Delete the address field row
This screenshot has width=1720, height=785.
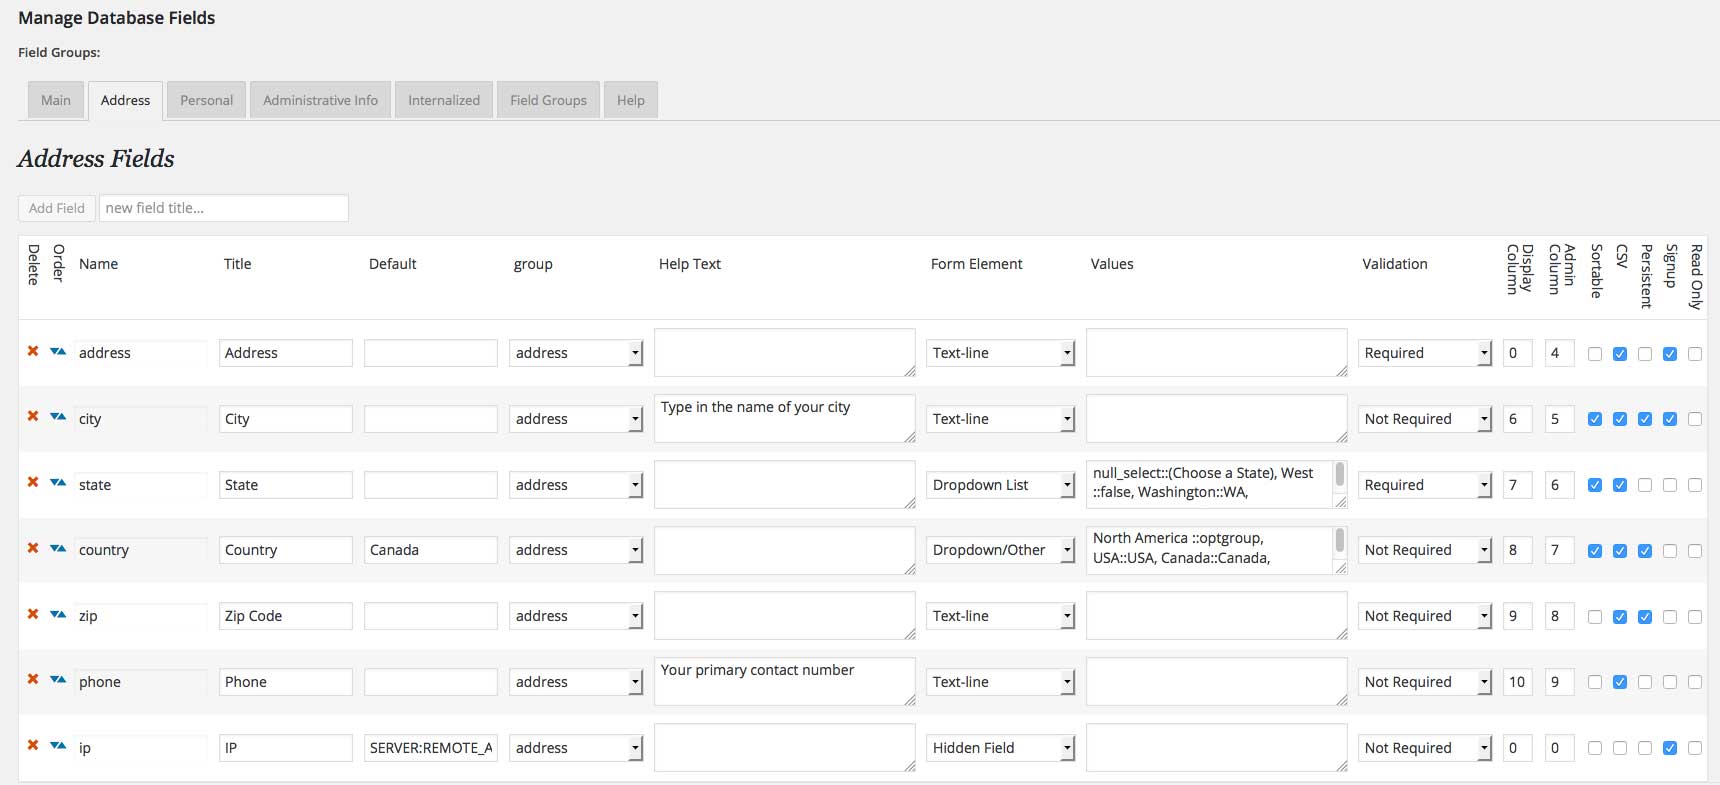click(x=33, y=351)
